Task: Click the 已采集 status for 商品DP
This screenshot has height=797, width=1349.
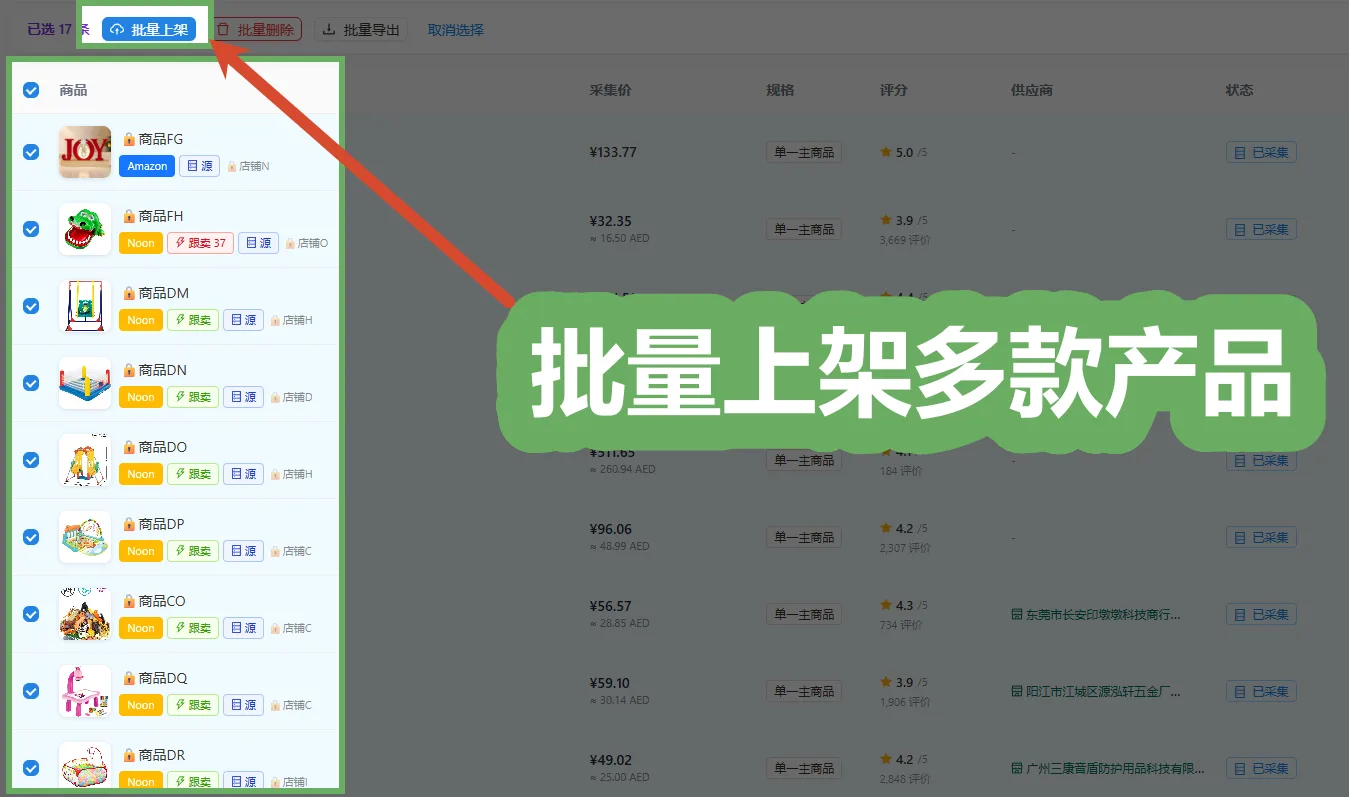Action: click(1261, 537)
